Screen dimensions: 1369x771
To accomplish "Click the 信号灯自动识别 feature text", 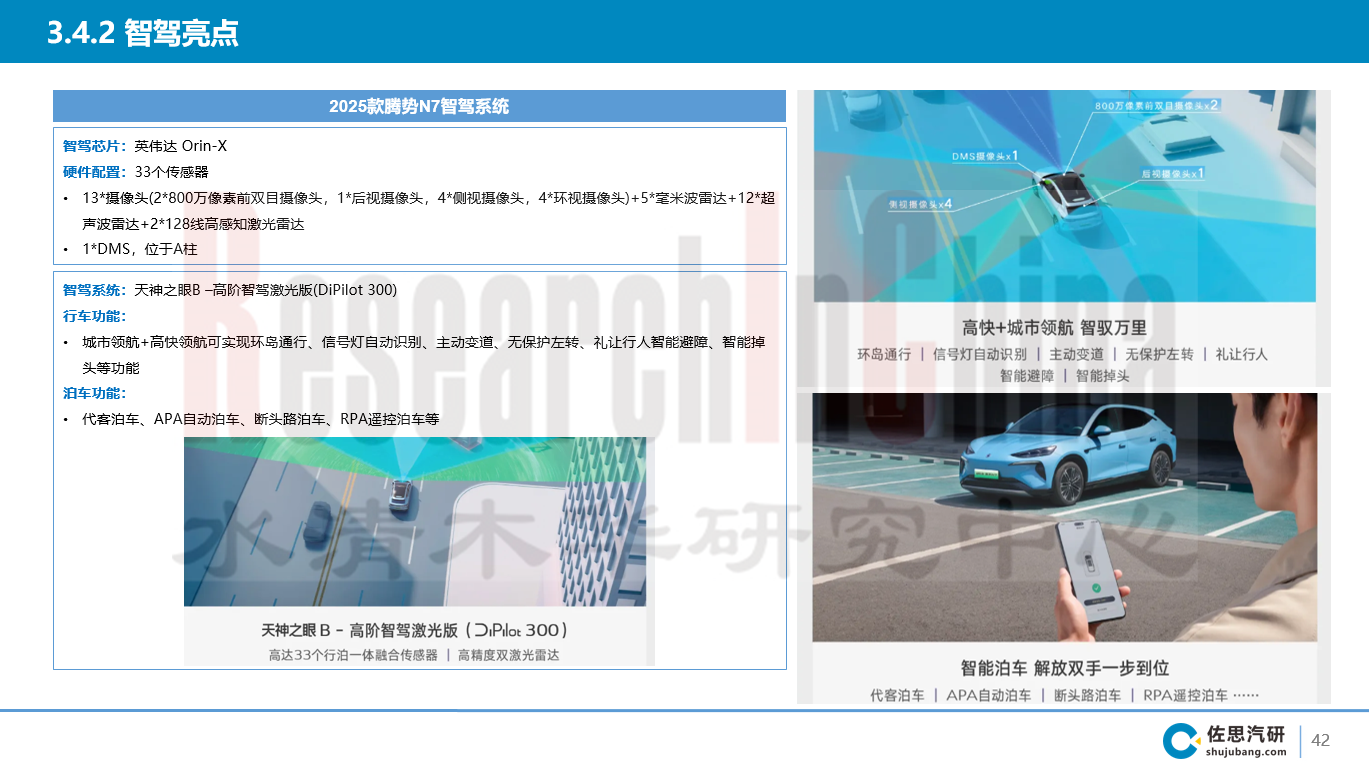I will tap(980, 354).
